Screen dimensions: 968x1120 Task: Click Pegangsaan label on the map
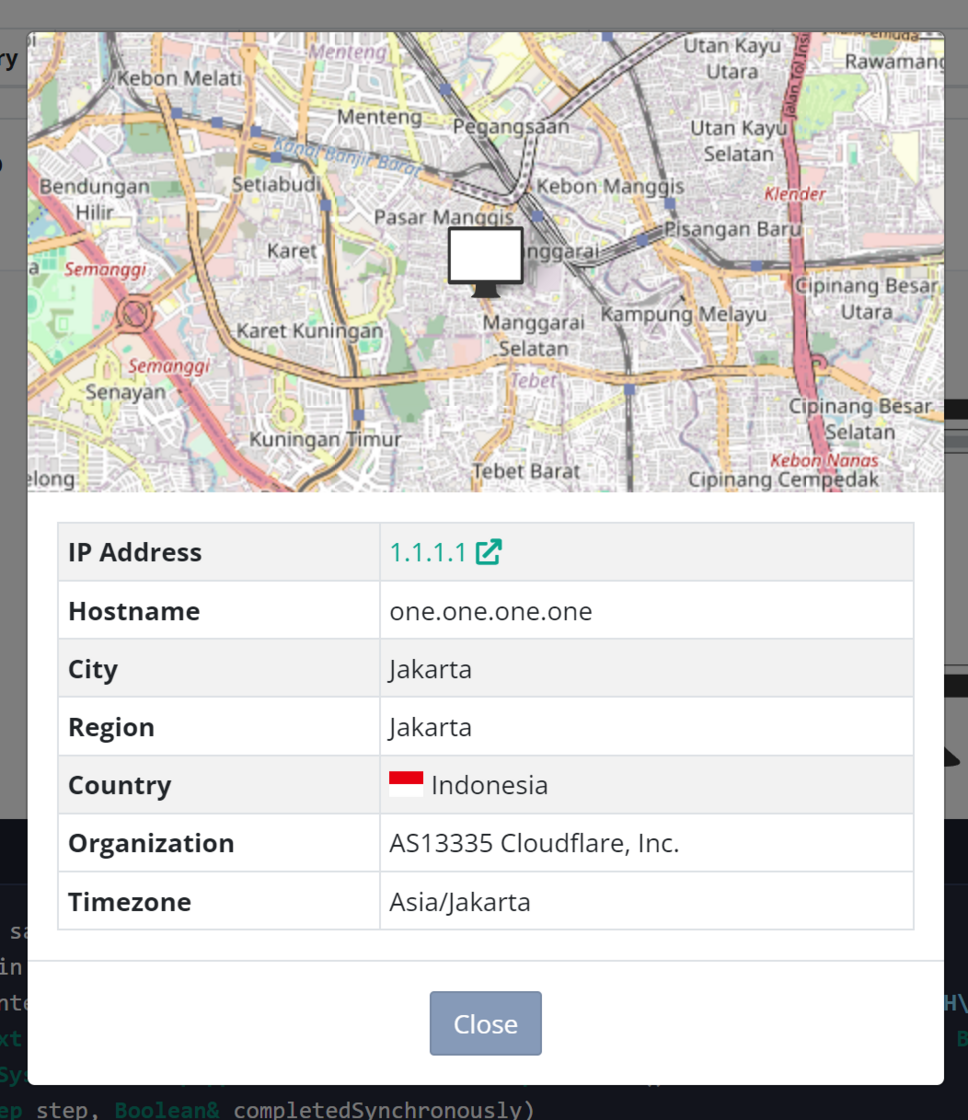tap(512, 126)
